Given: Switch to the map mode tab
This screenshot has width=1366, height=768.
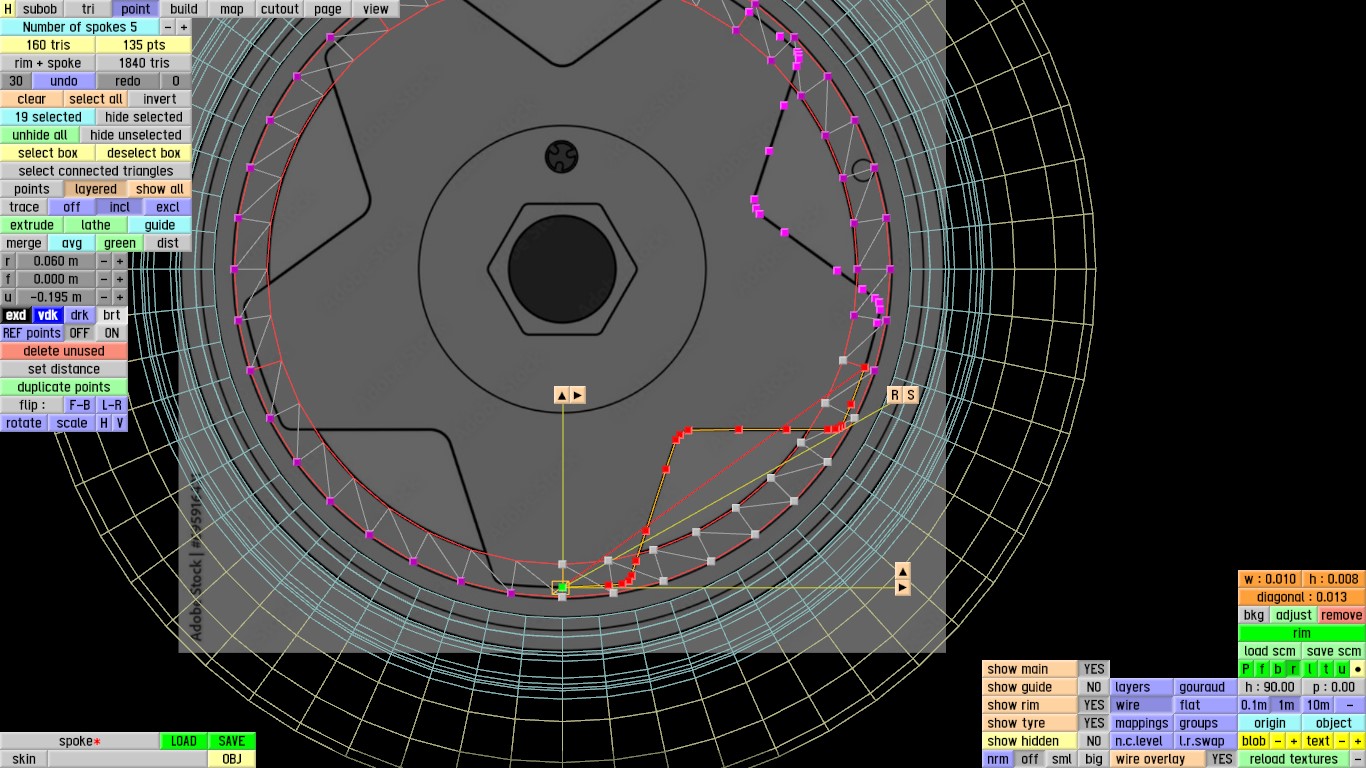Looking at the screenshot, I should click(x=232, y=9).
